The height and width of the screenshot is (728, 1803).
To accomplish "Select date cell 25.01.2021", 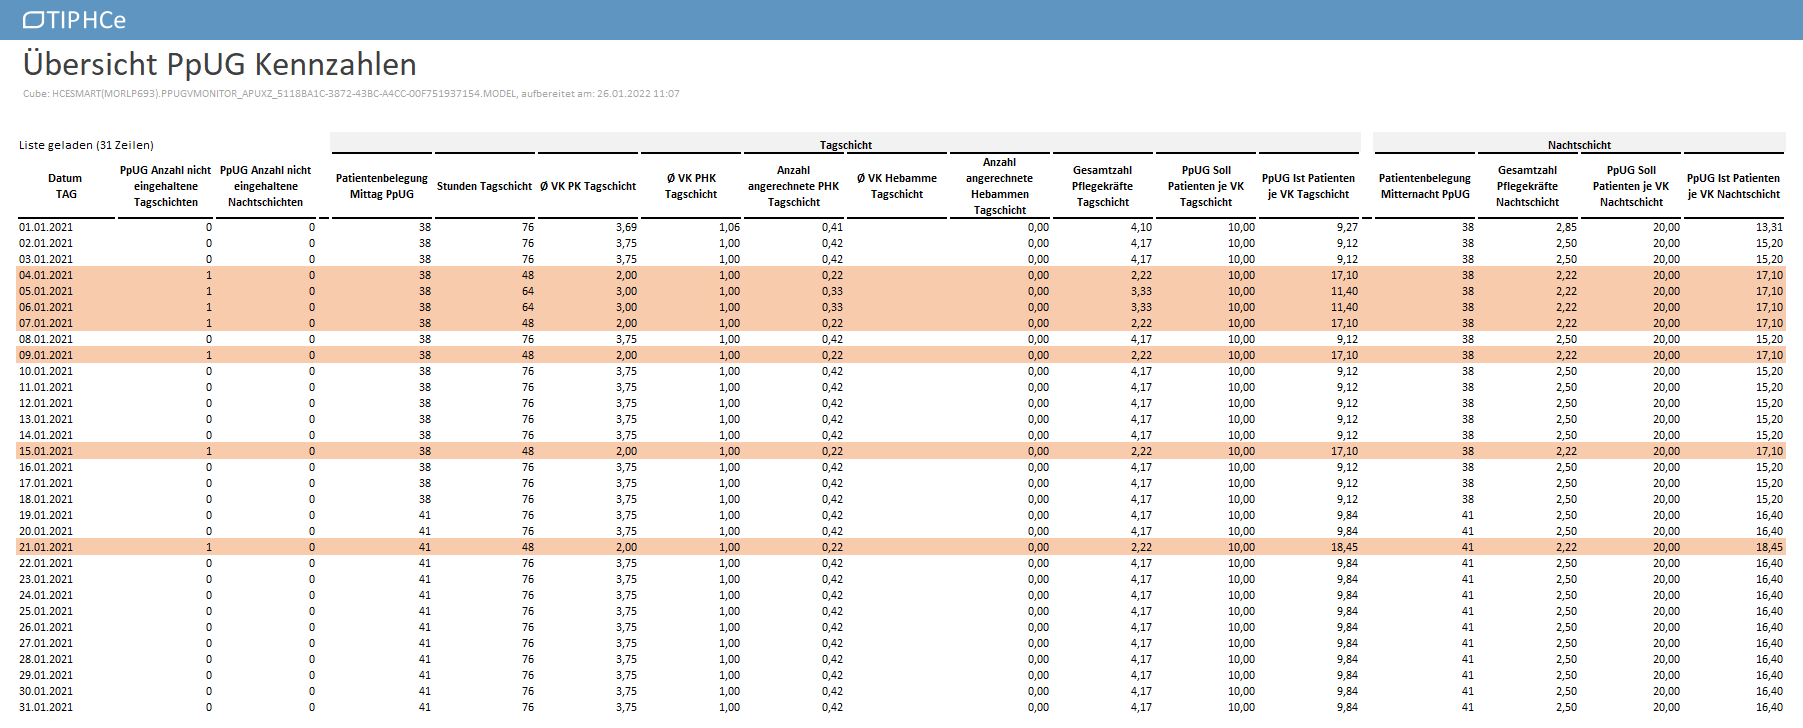I will click(46, 611).
